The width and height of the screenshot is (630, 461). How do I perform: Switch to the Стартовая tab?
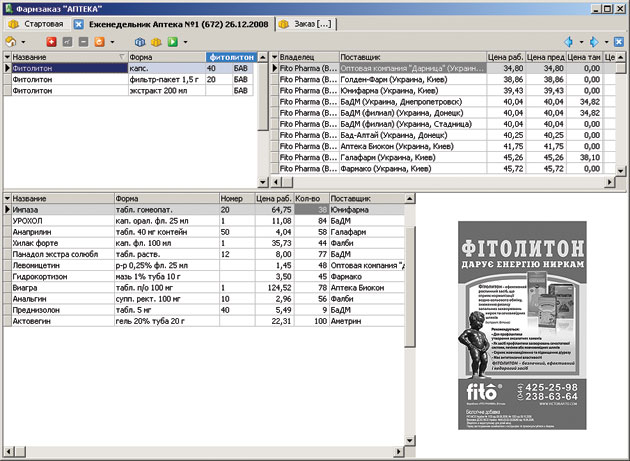pyautogui.click(x=36, y=24)
